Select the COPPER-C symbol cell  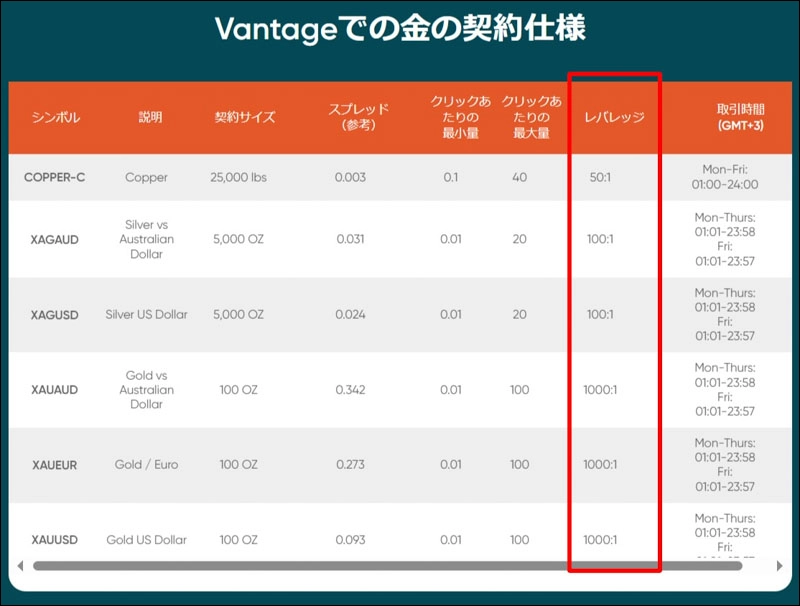[54, 178]
